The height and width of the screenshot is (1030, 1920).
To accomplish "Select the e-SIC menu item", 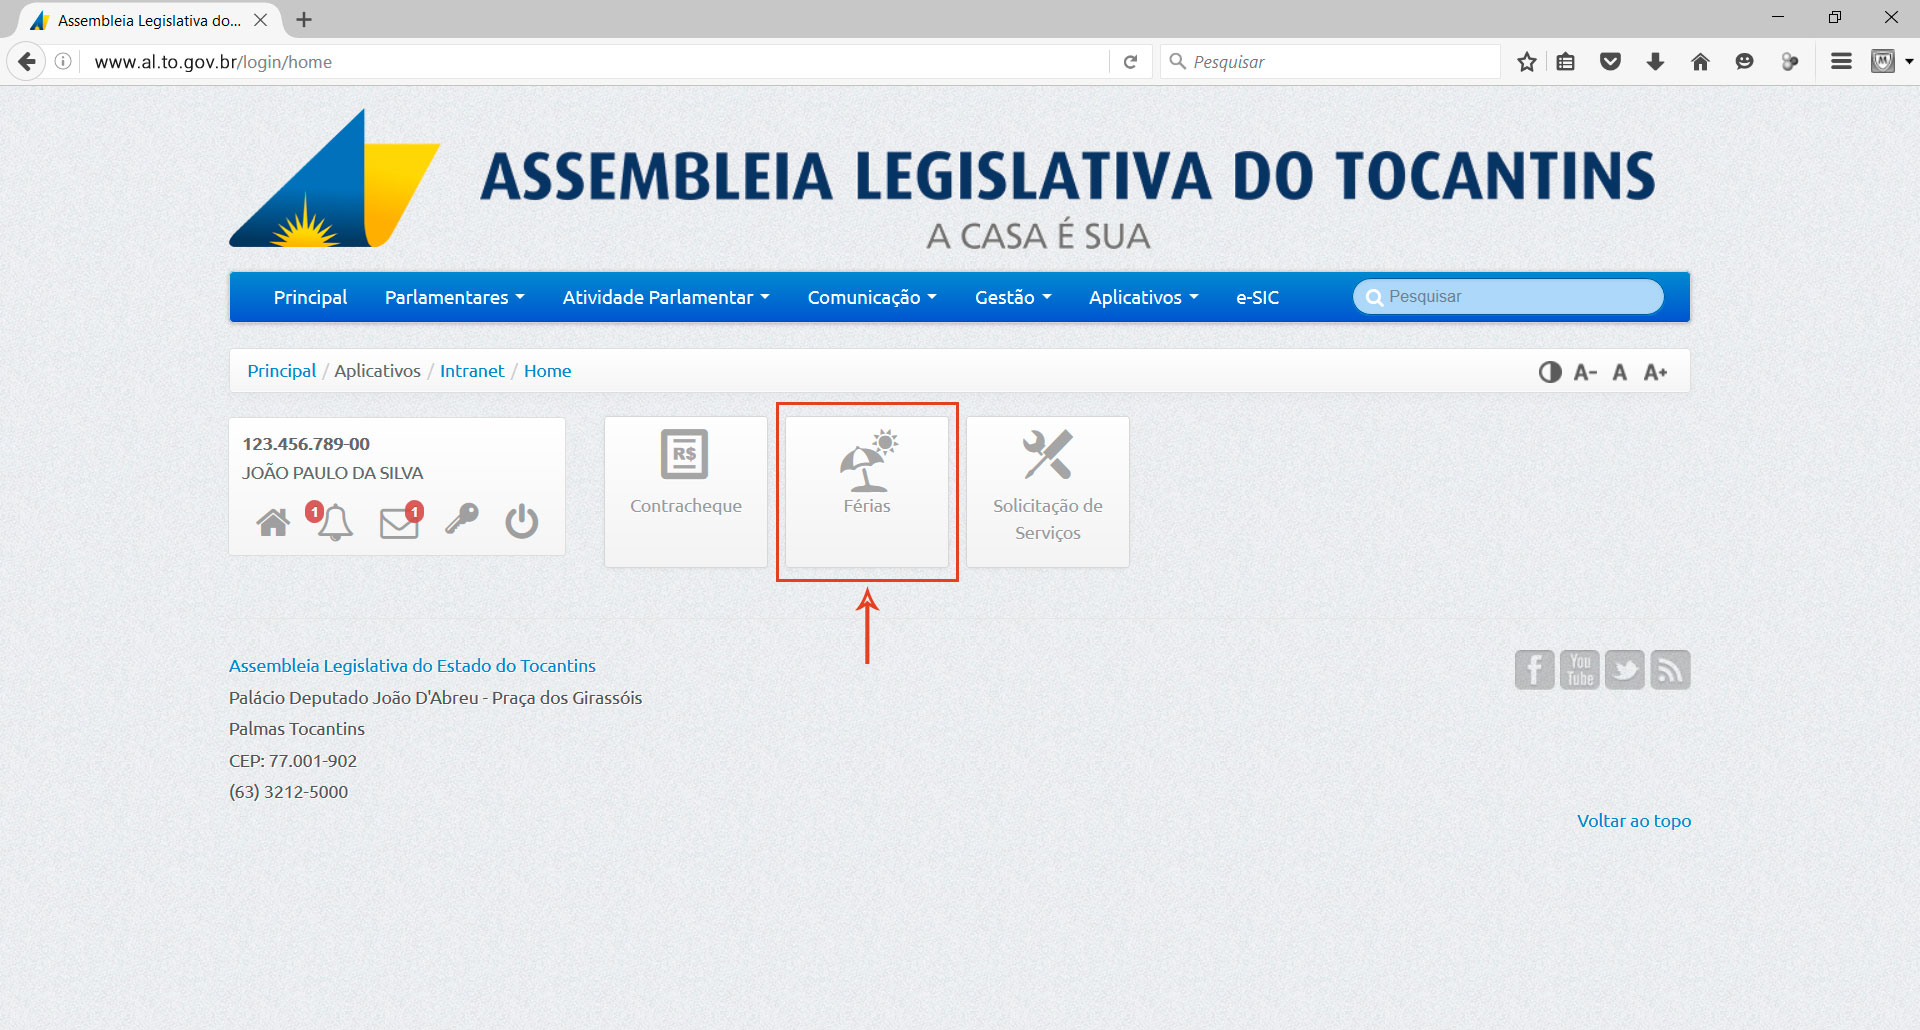I will point(1257,297).
